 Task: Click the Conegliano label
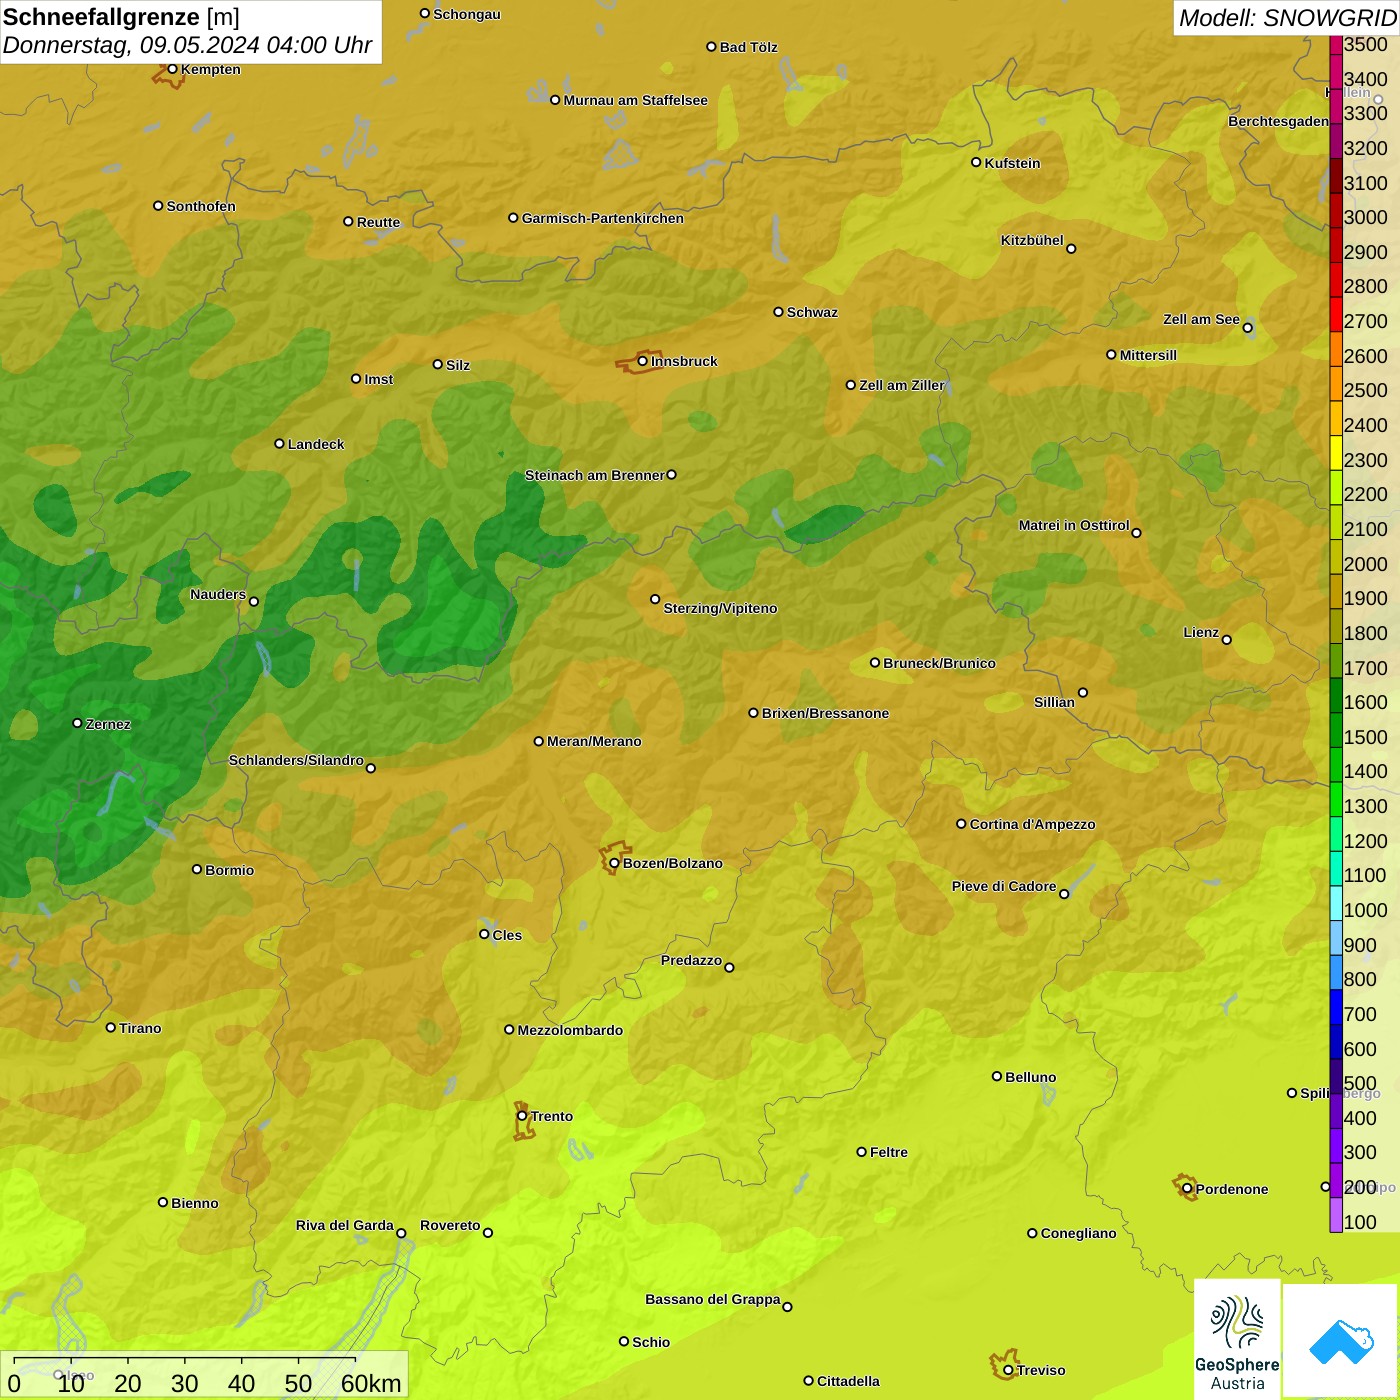[1078, 1233]
